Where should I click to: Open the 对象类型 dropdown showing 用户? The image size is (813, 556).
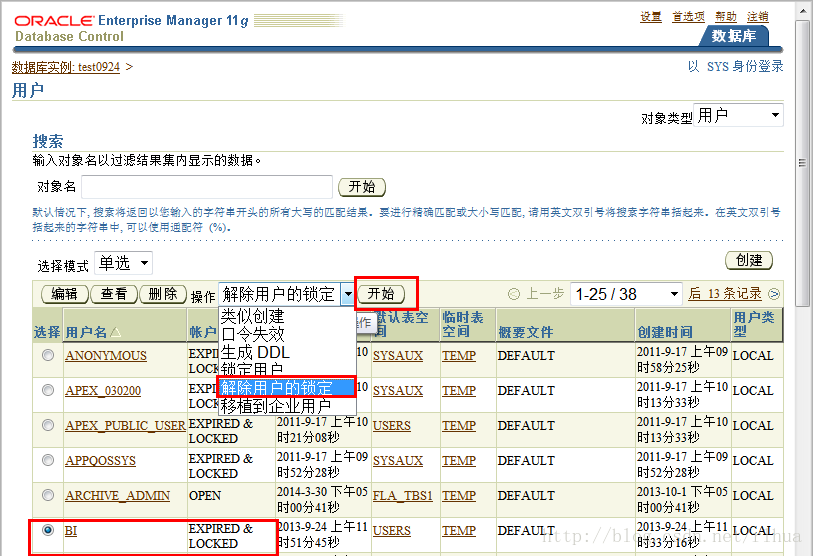coord(738,115)
